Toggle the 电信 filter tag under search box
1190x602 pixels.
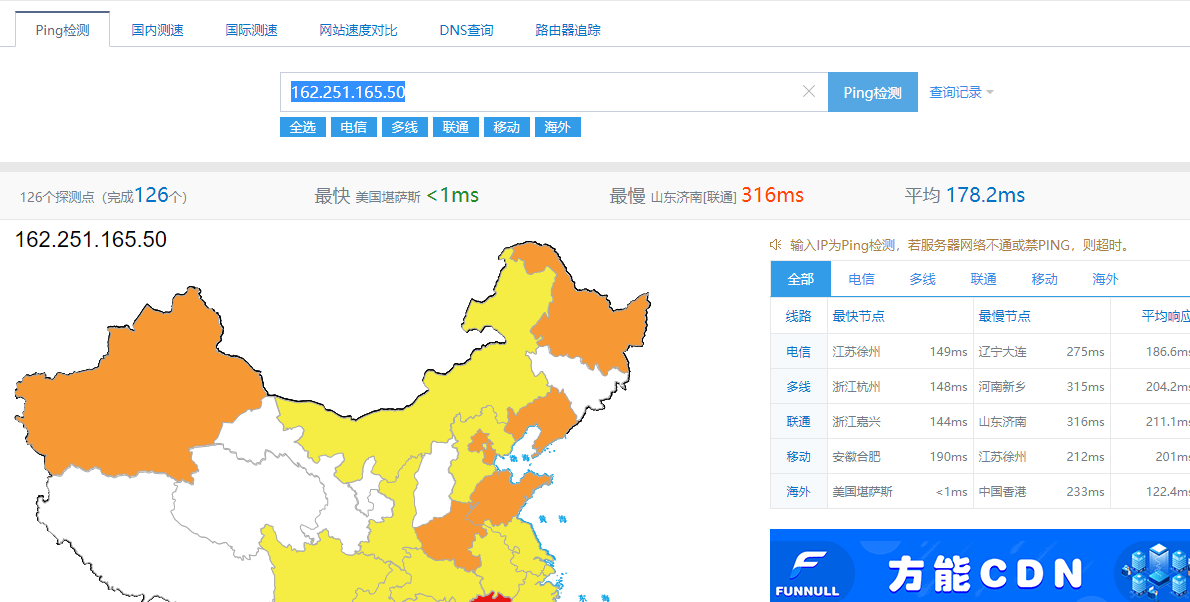(353, 127)
